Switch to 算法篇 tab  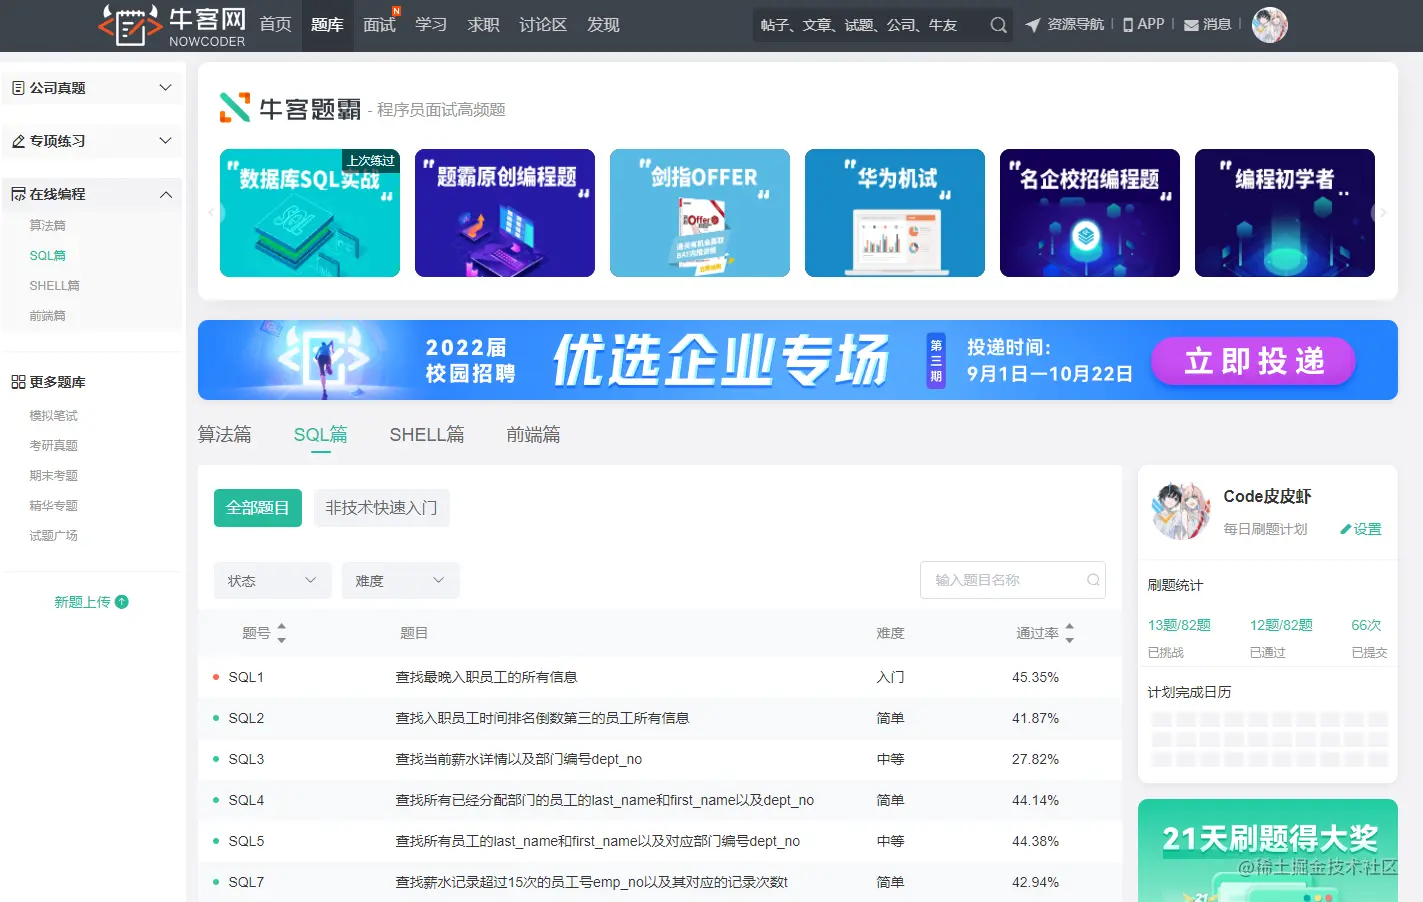tap(225, 435)
